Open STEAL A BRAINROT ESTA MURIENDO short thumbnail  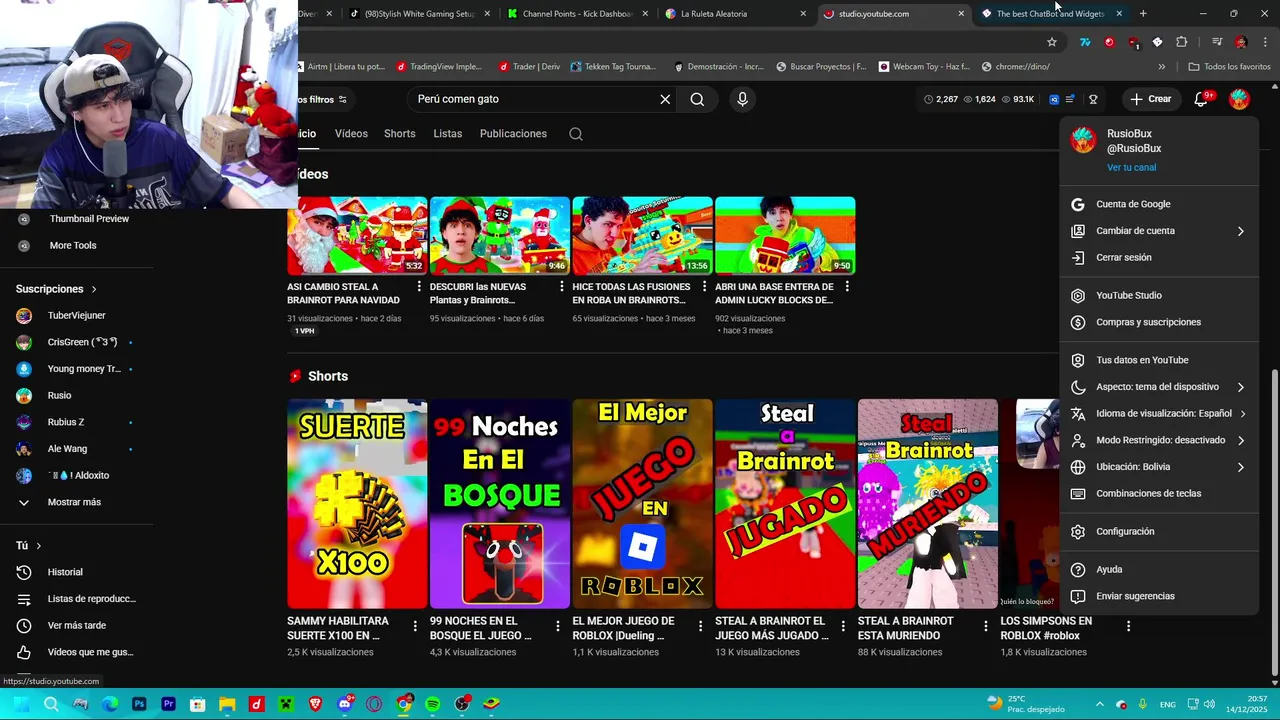(x=928, y=504)
